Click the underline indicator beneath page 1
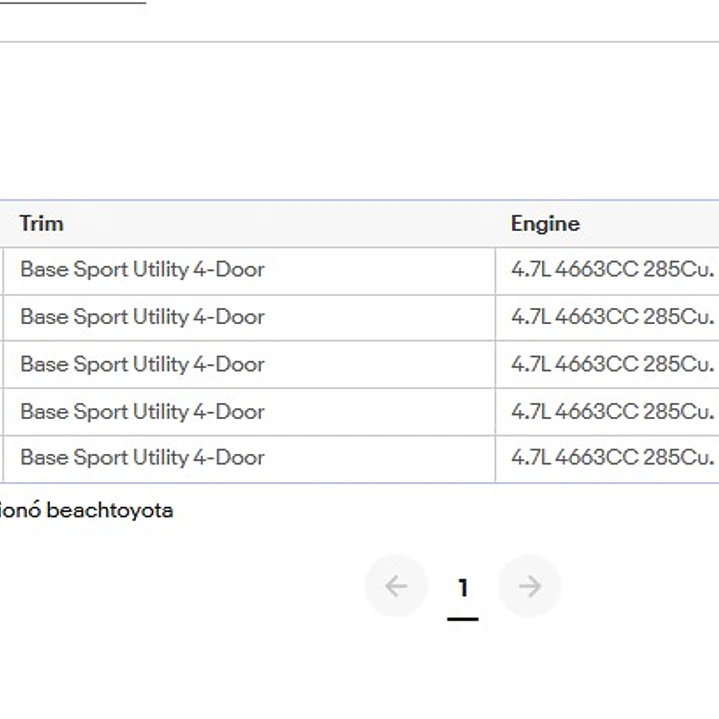 pos(463,619)
